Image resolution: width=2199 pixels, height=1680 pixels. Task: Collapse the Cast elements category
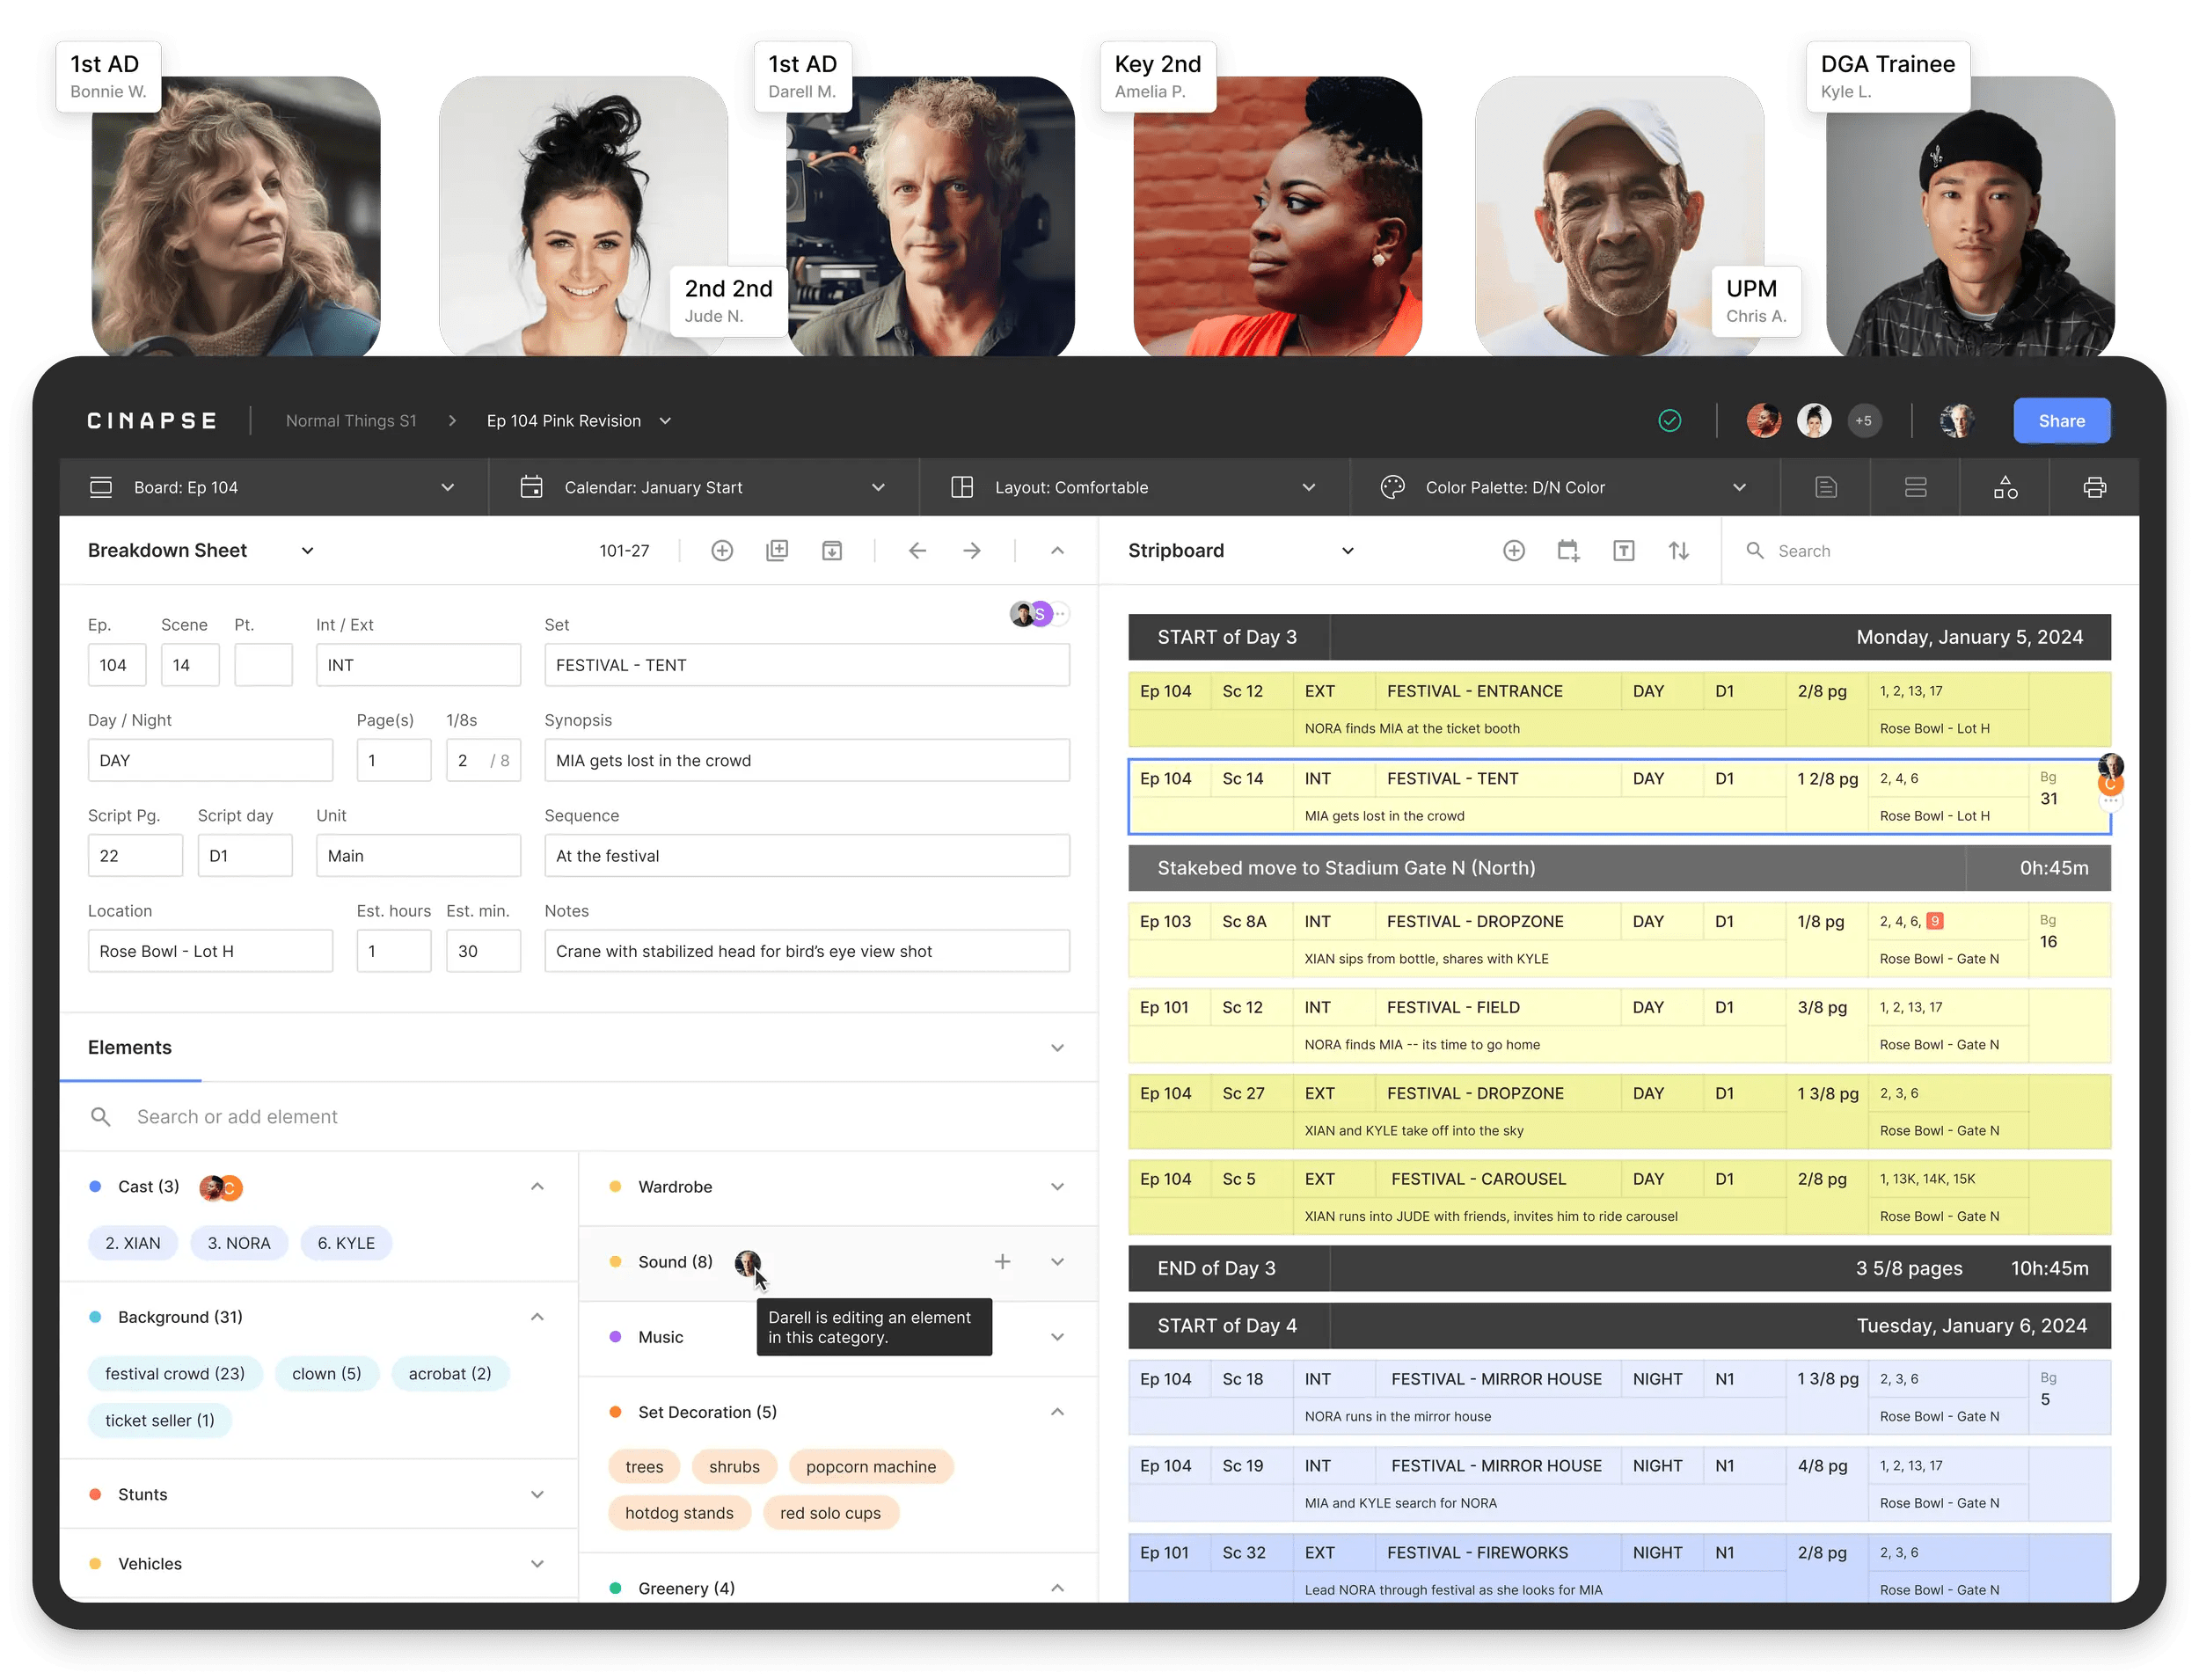click(537, 1186)
